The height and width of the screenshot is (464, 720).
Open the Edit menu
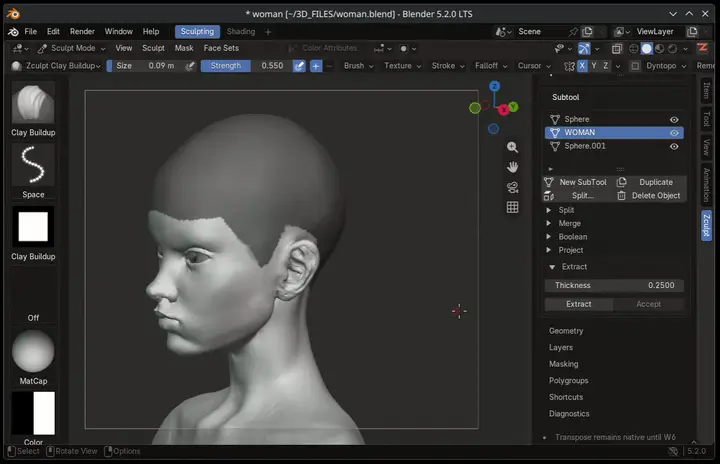tap(53, 32)
